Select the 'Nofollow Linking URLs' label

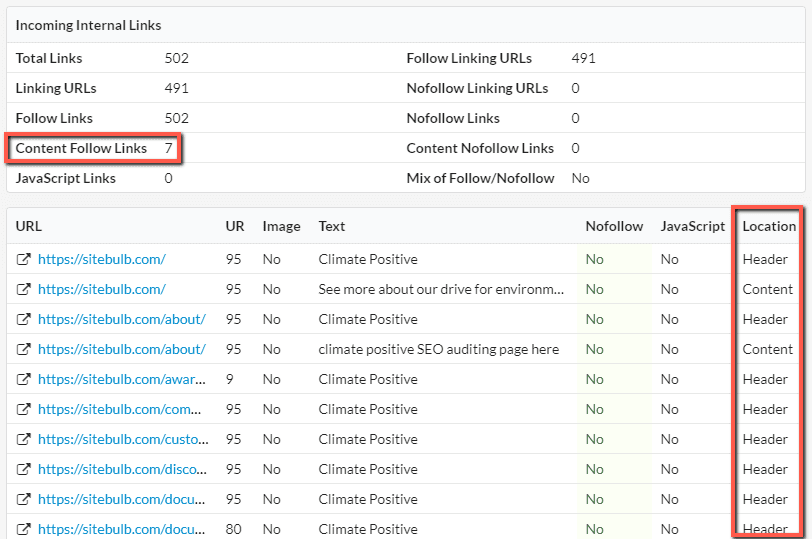click(x=477, y=88)
